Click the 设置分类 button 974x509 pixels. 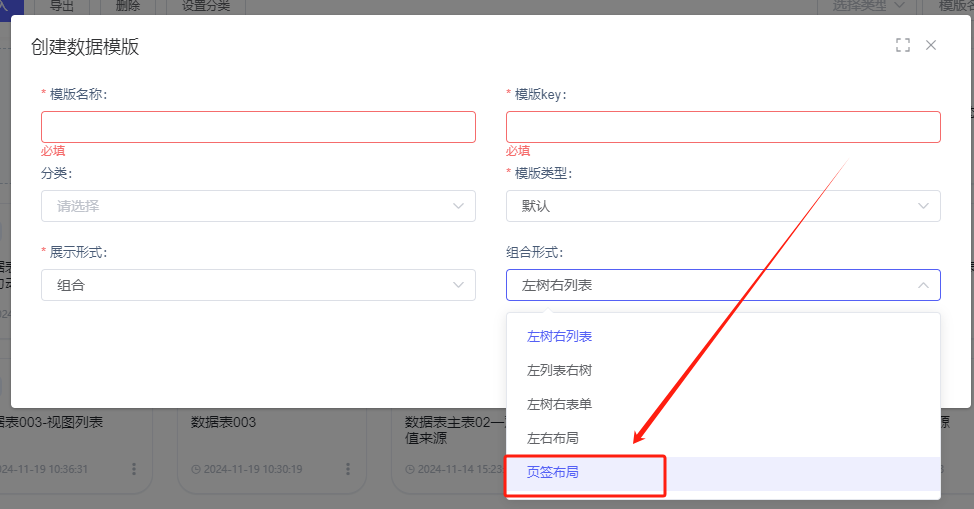[x=206, y=6]
